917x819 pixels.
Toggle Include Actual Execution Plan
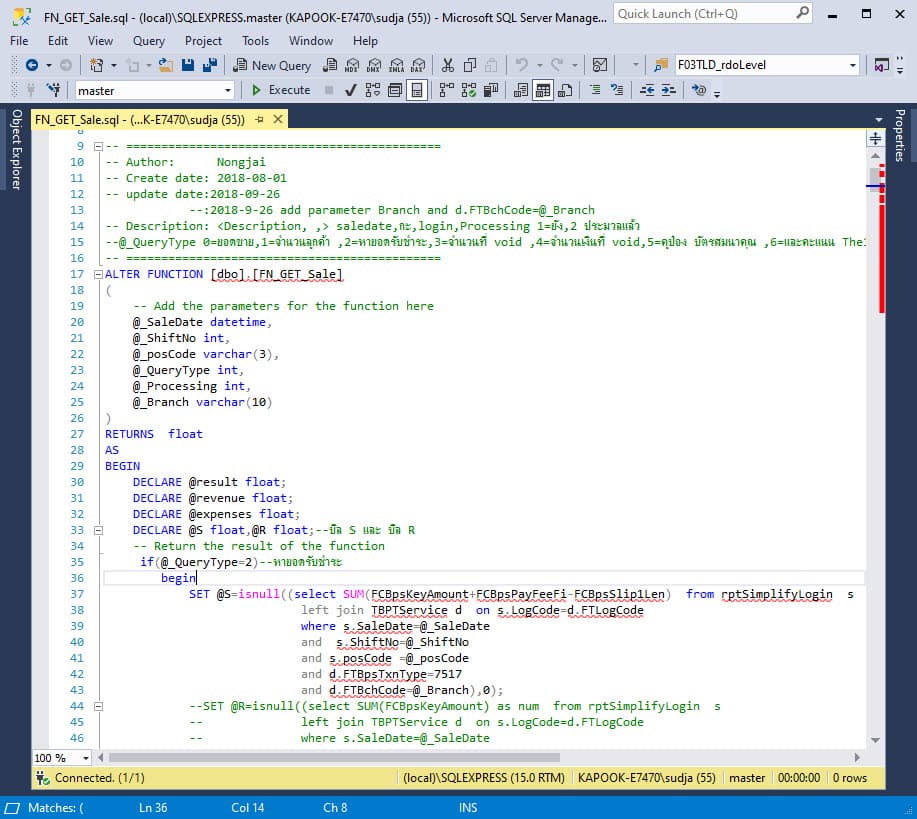tap(446, 90)
